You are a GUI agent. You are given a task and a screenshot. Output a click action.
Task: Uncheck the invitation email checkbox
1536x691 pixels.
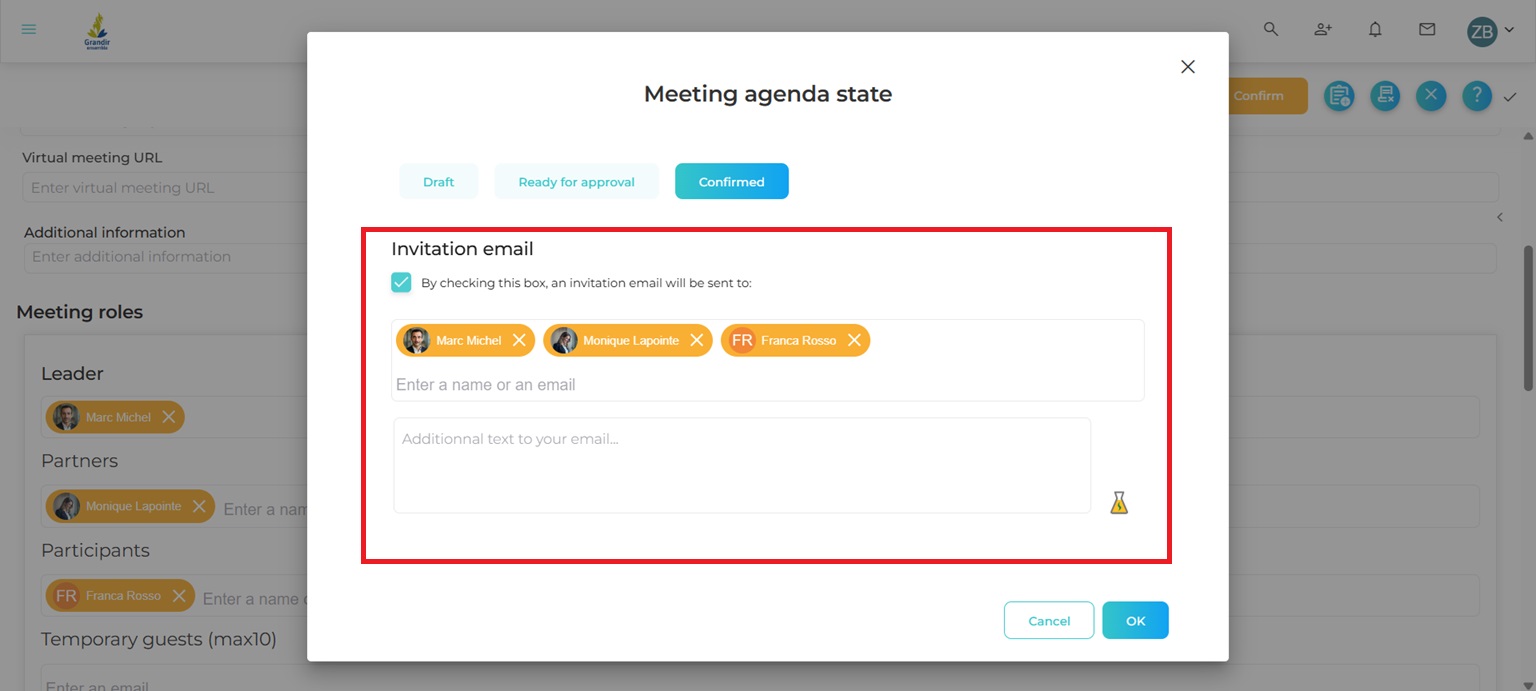(401, 282)
